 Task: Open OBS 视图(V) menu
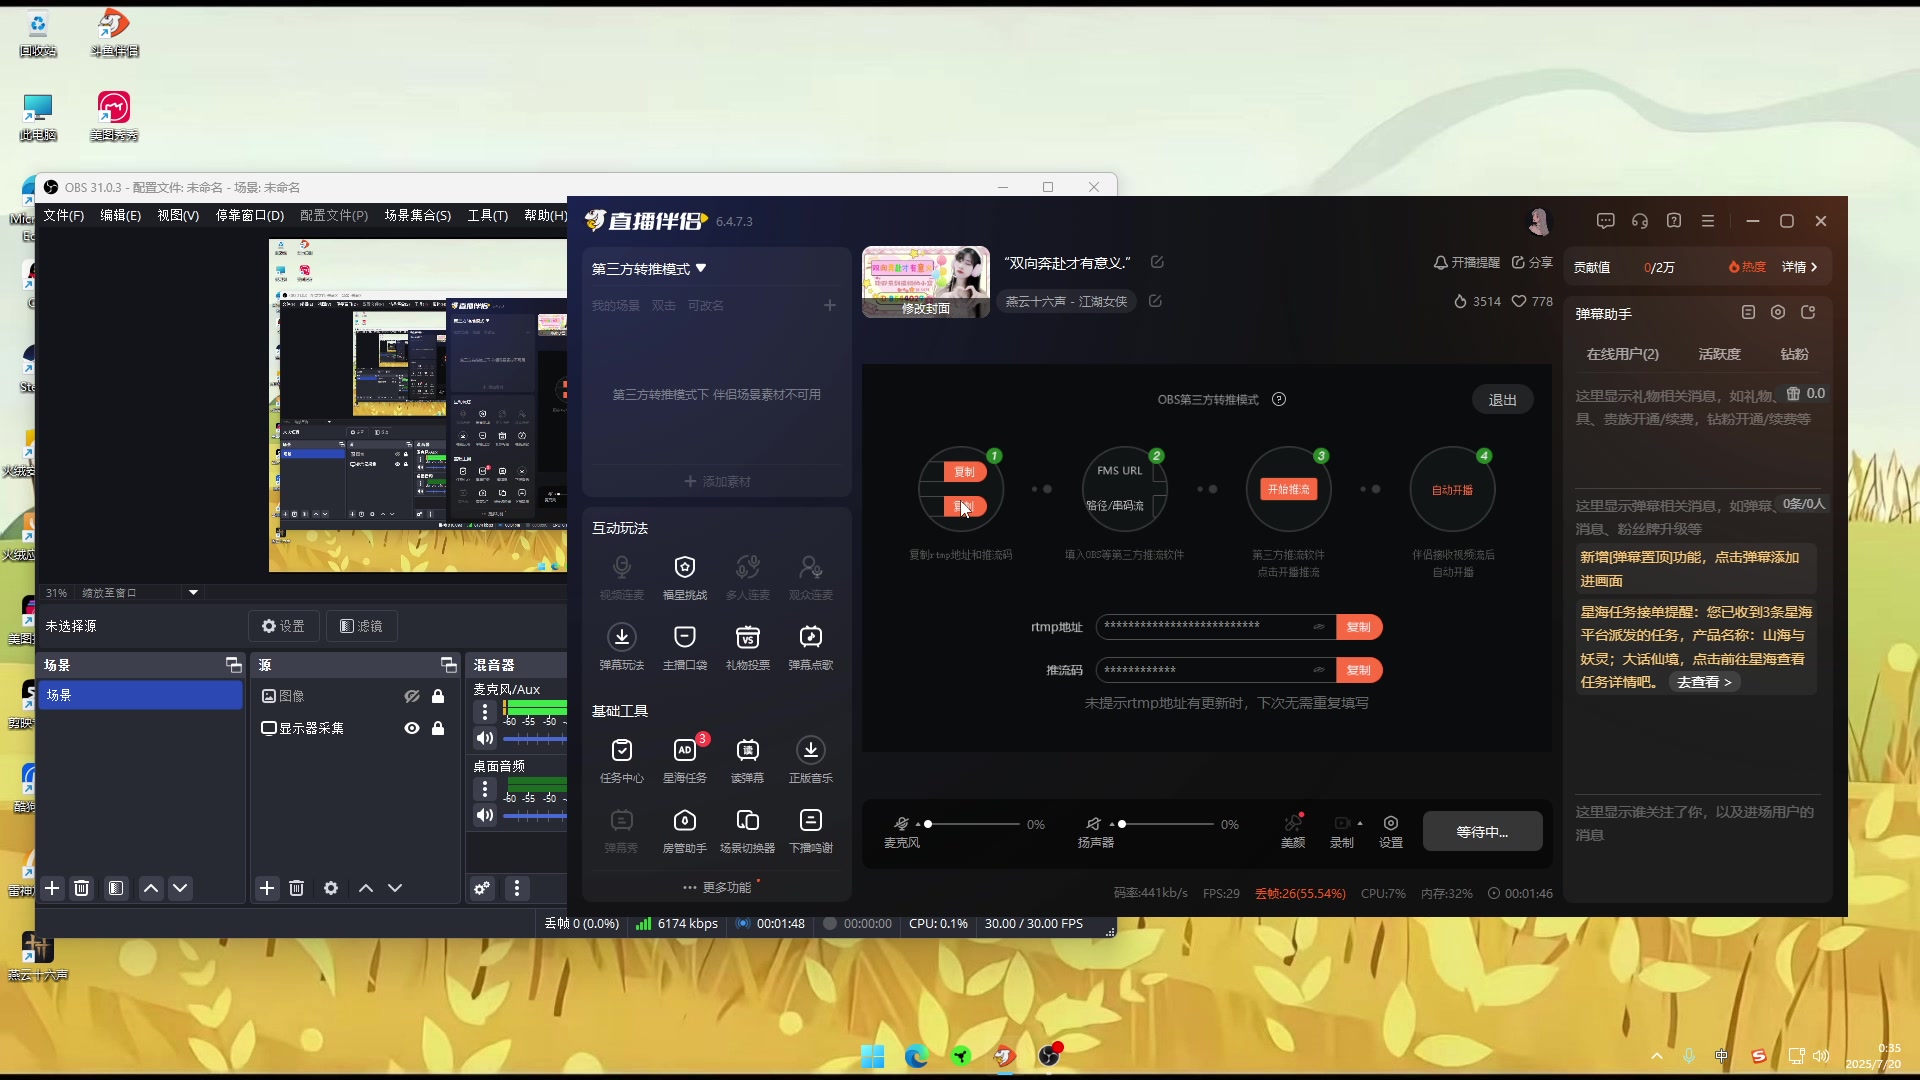click(x=178, y=215)
